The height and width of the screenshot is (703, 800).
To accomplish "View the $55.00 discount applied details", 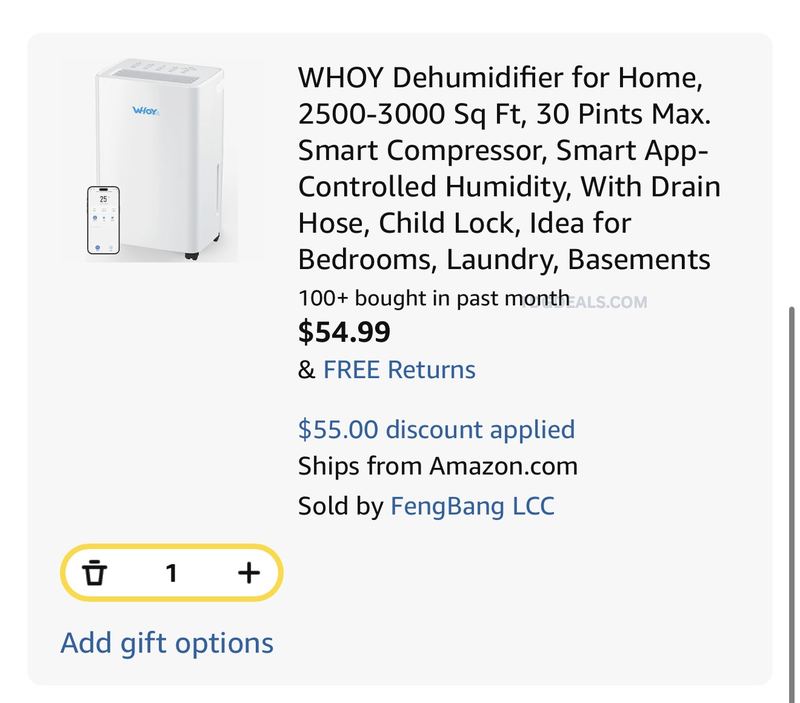I will pyautogui.click(x=436, y=429).
